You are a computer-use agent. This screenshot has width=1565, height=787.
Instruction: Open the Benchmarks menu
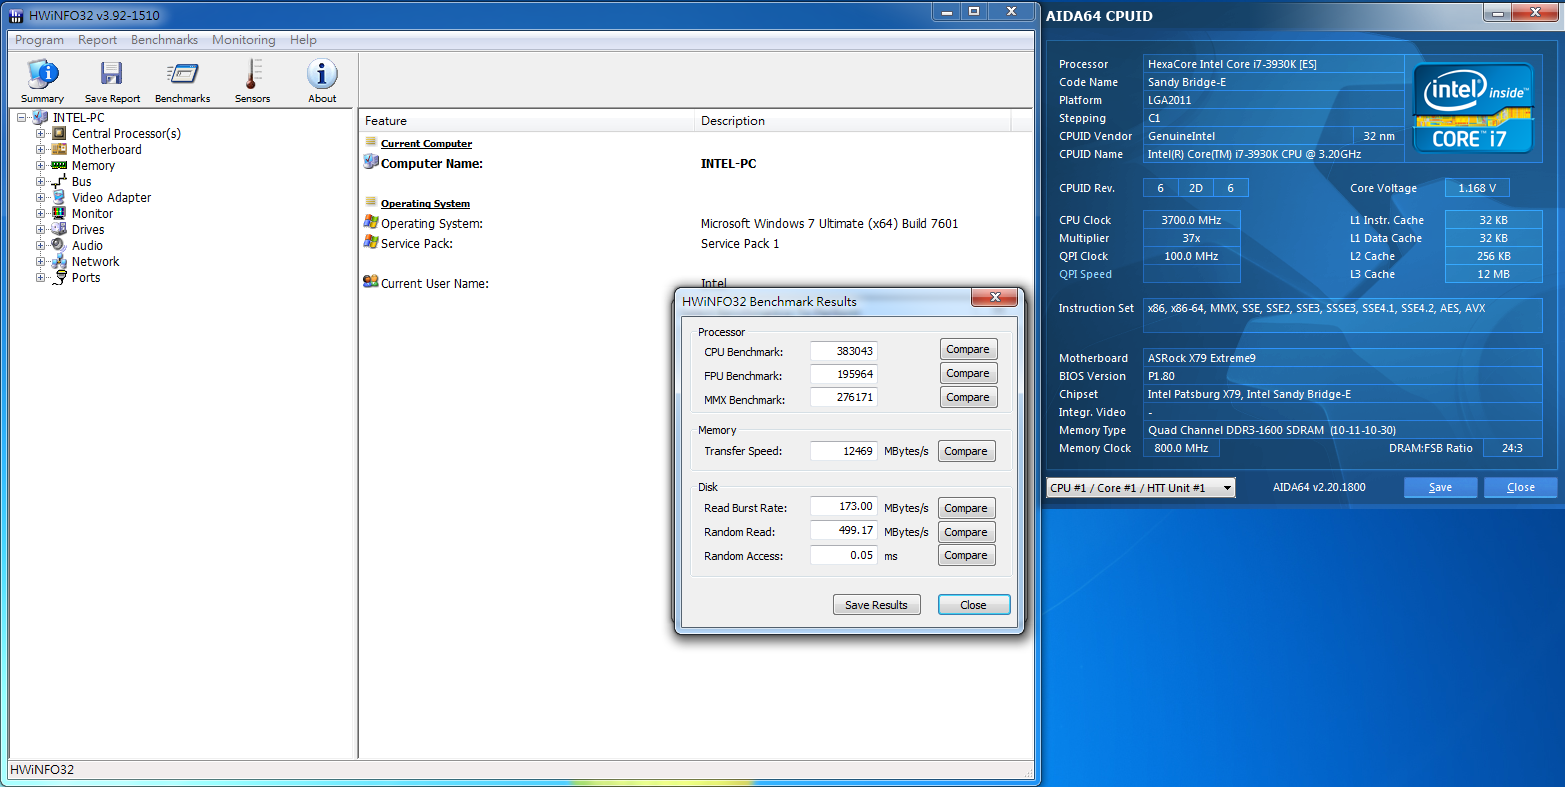[x=164, y=40]
